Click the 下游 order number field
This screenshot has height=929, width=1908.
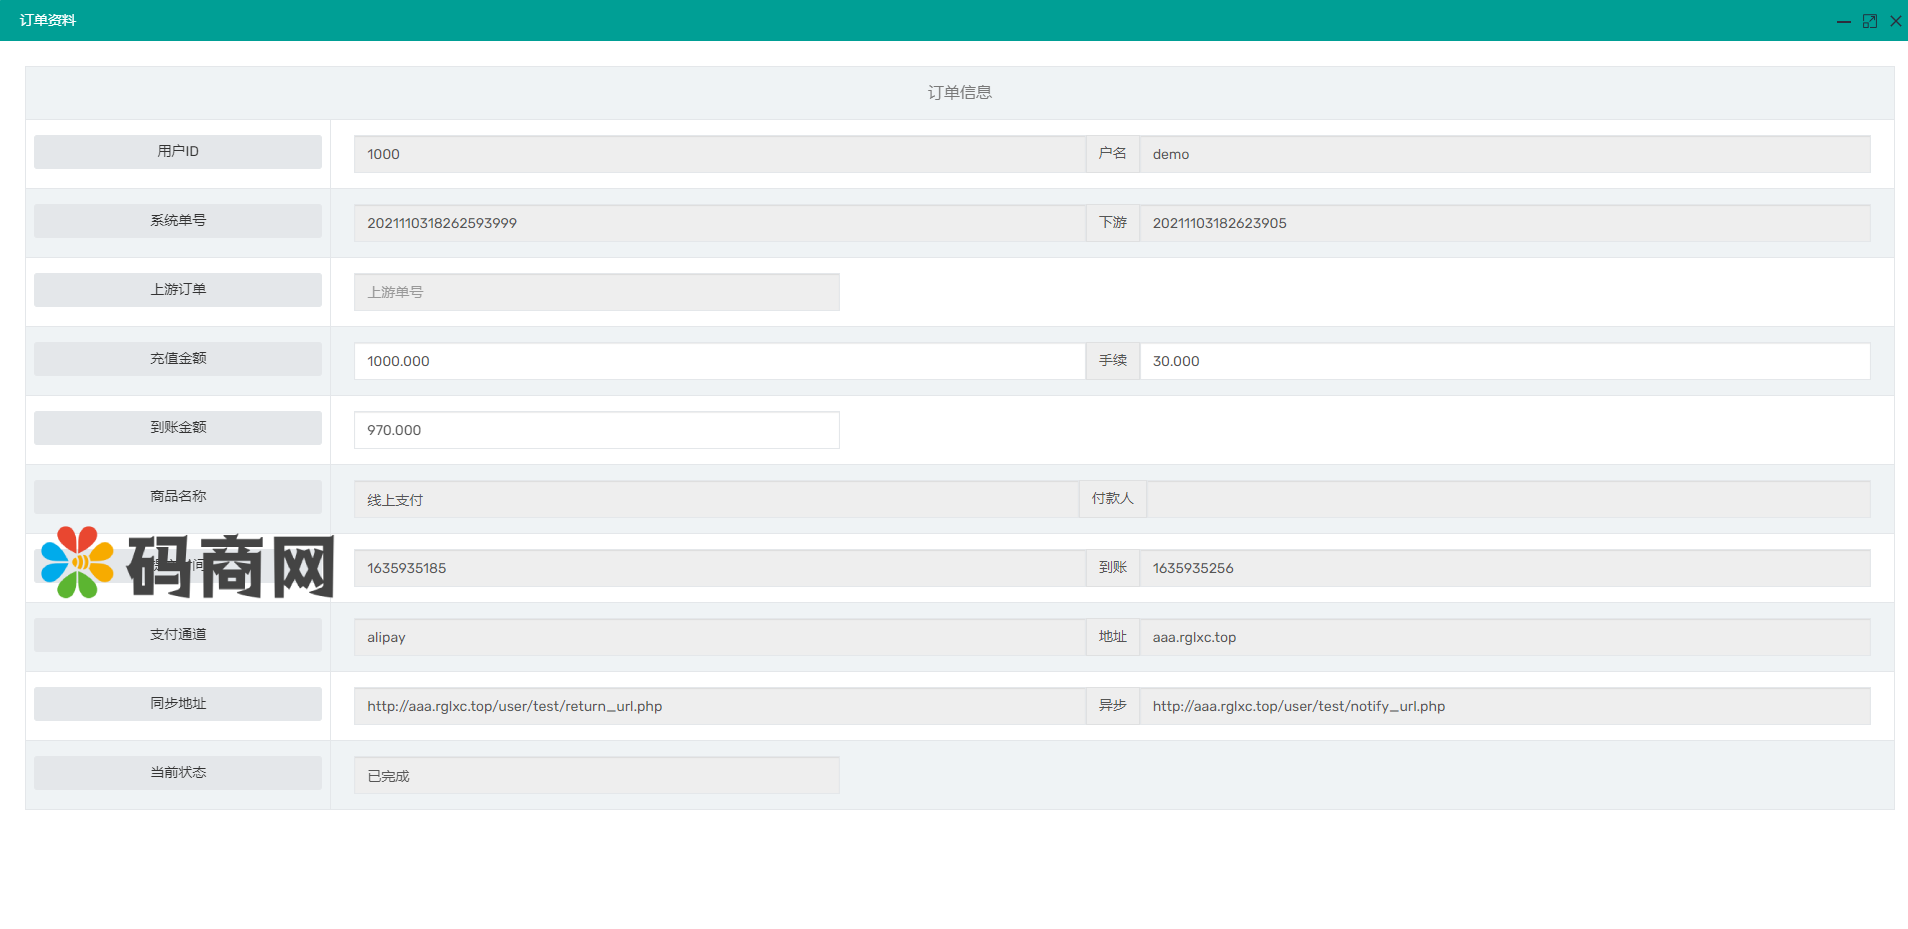click(1504, 223)
